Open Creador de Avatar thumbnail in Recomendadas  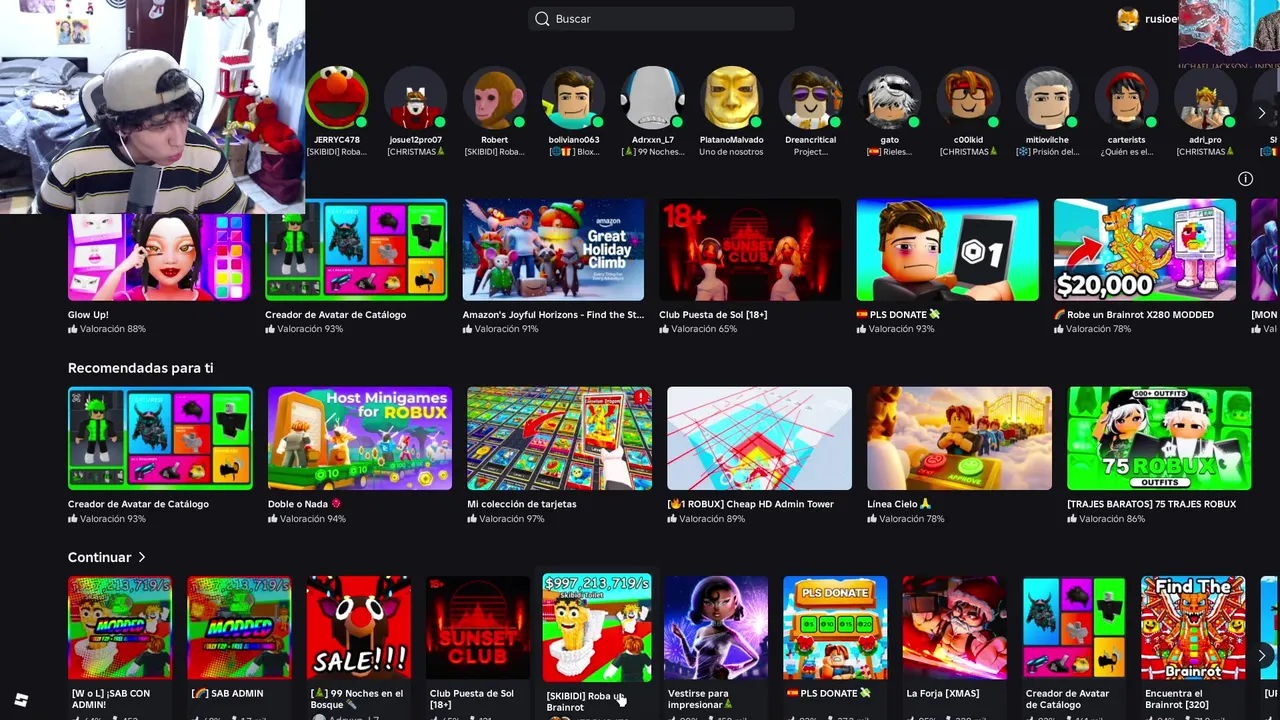click(160, 438)
